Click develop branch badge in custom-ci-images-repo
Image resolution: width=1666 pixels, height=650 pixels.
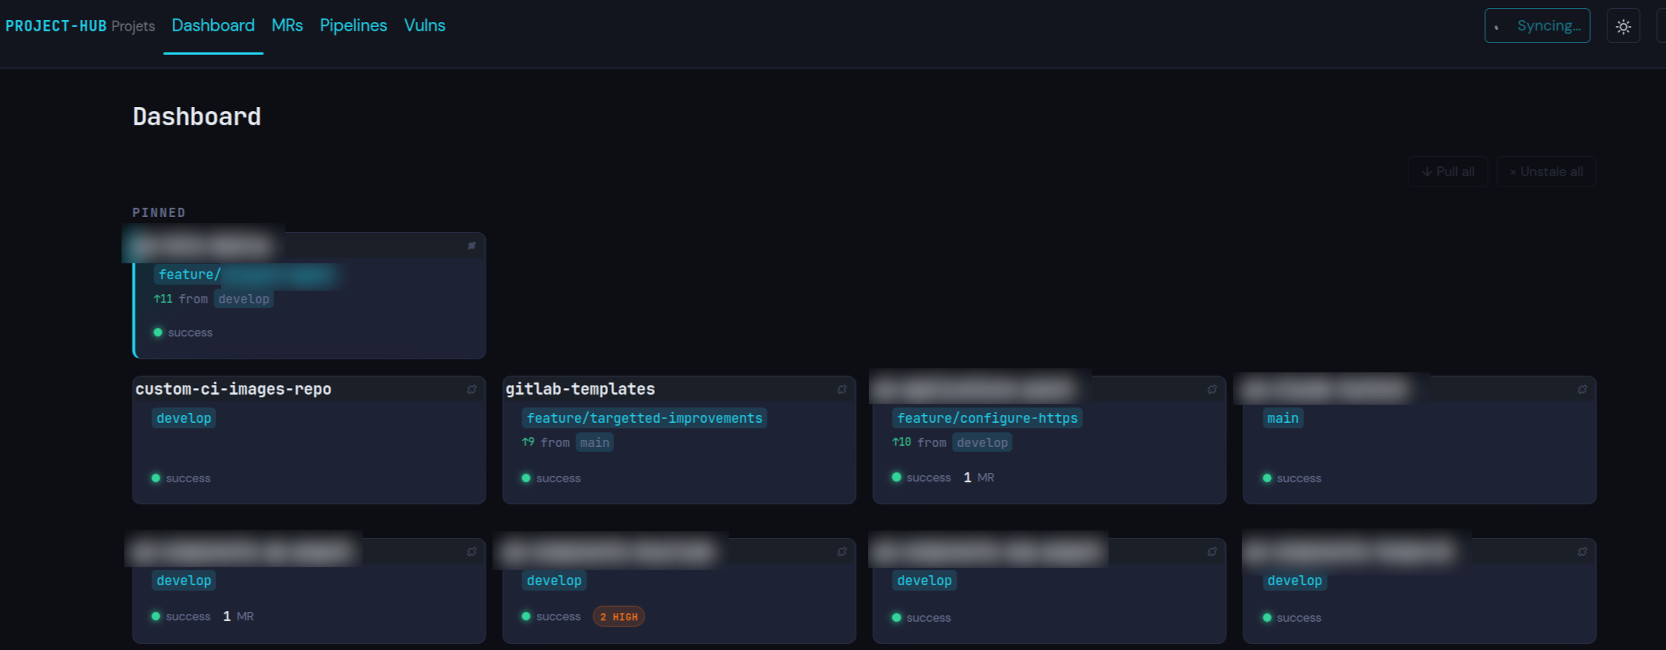click(184, 418)
